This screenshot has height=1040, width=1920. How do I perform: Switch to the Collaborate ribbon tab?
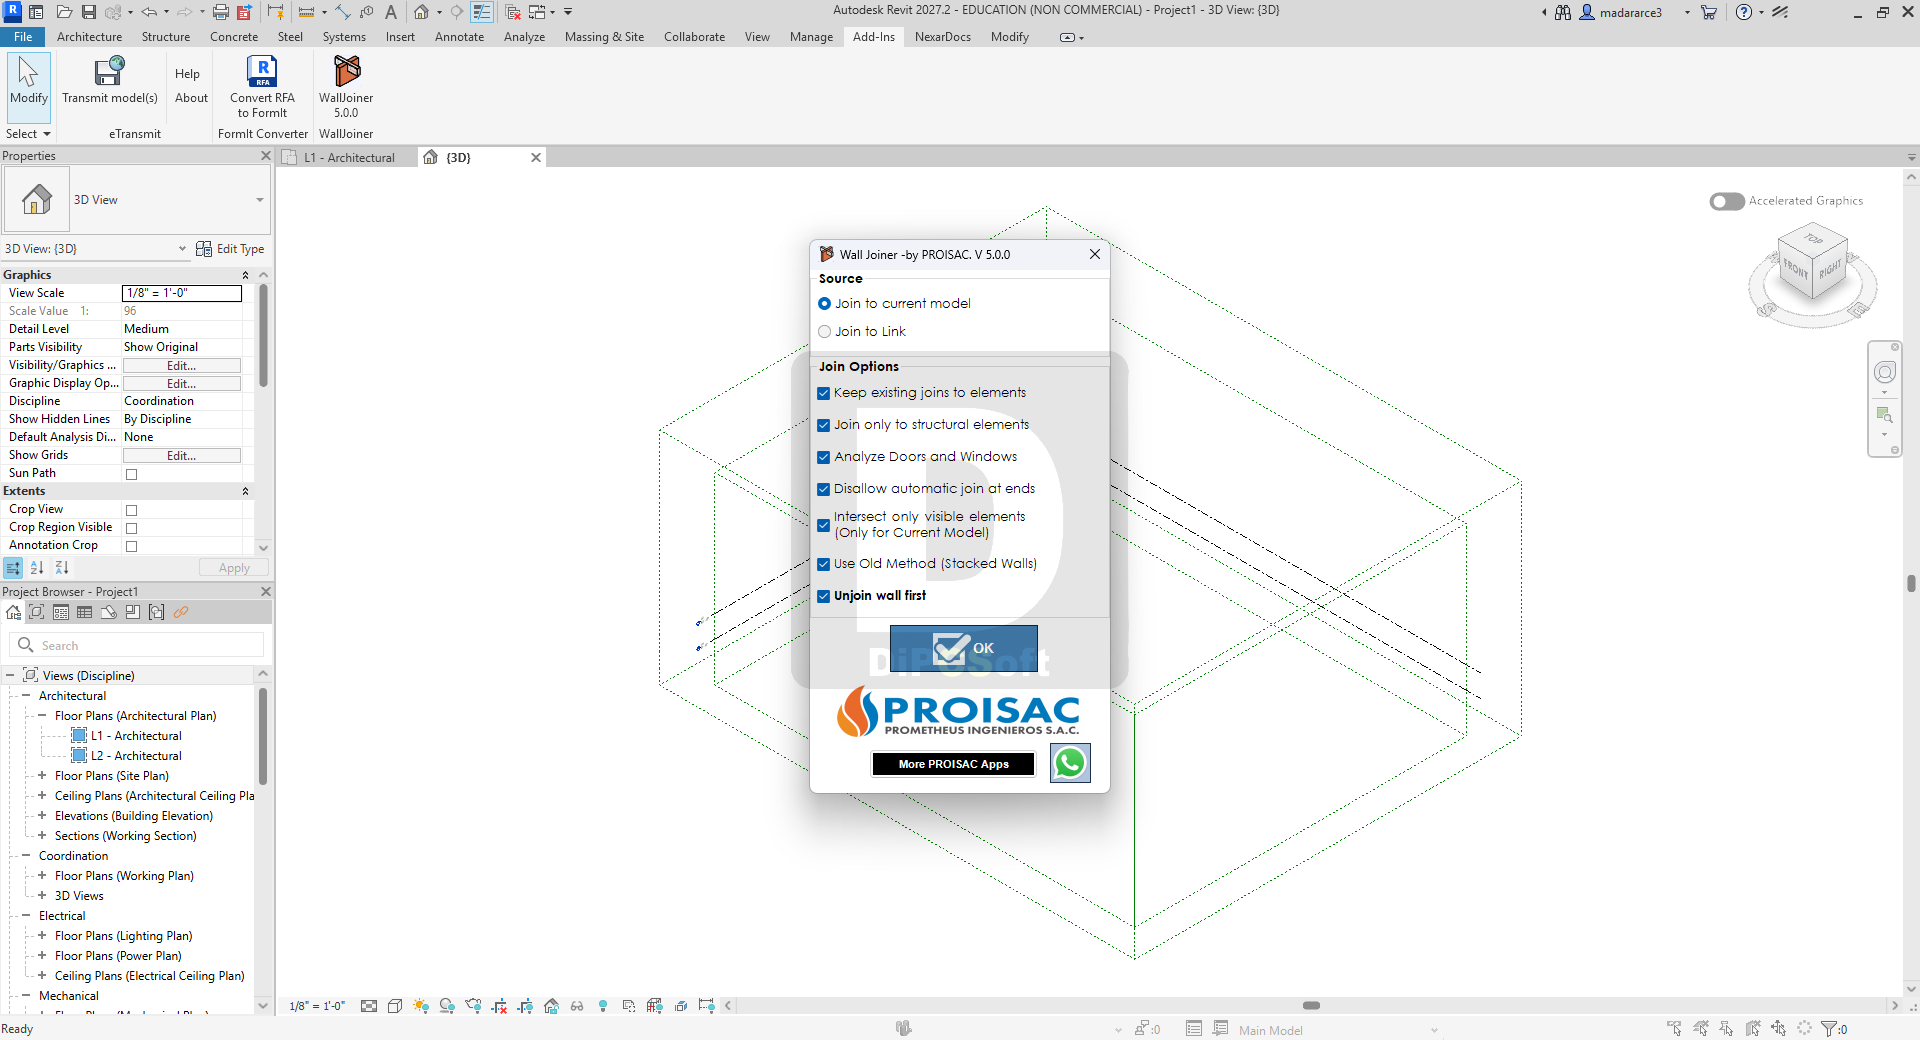click(694, 37)
